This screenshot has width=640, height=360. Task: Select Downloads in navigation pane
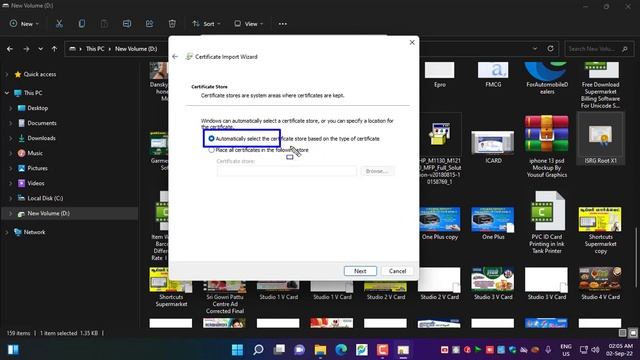click(41, 138)
